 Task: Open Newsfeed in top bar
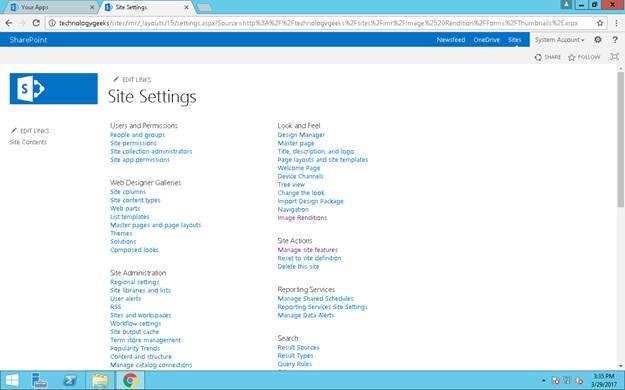451,40
